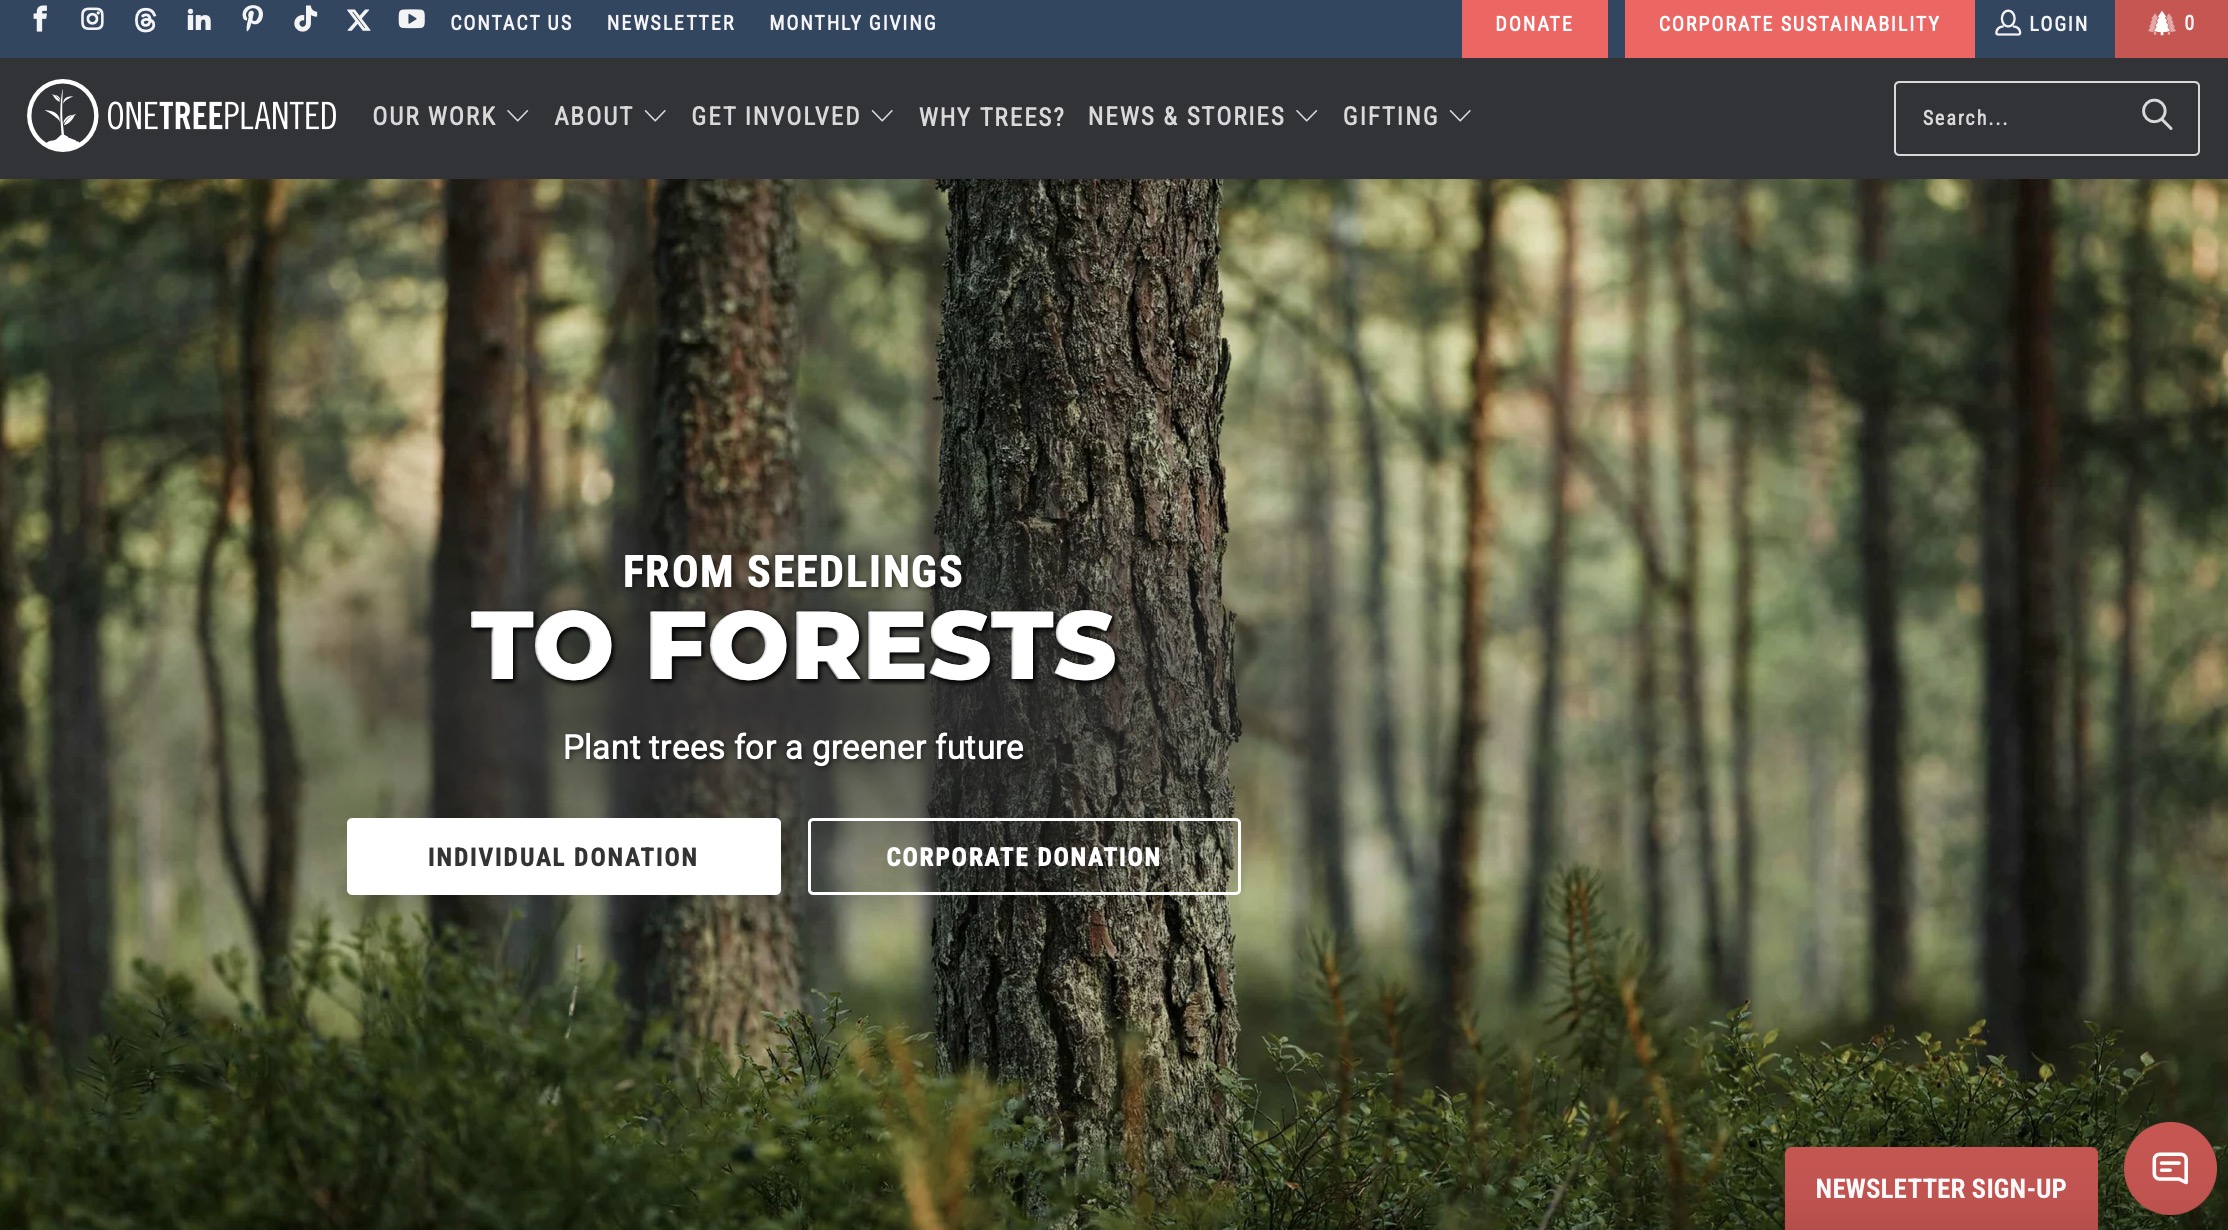The height and width of the screenshot is (1230, 2228).
Task: Click the Corporate Donation button
Action: click(x=1024, y=857)
